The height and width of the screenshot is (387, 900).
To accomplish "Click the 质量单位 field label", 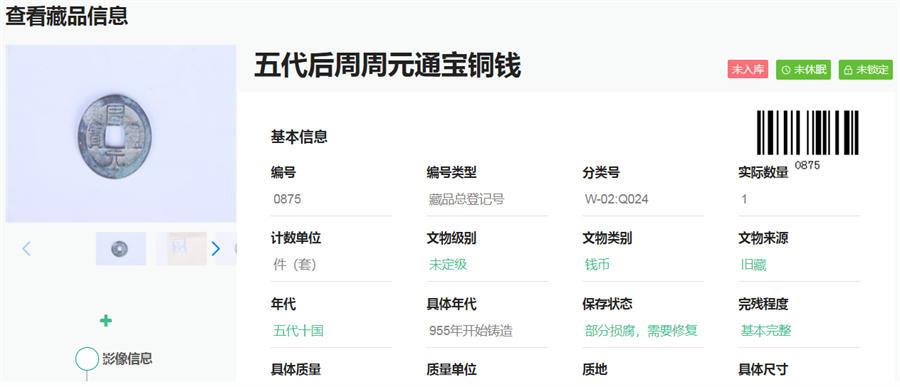I will coord(451,370).
